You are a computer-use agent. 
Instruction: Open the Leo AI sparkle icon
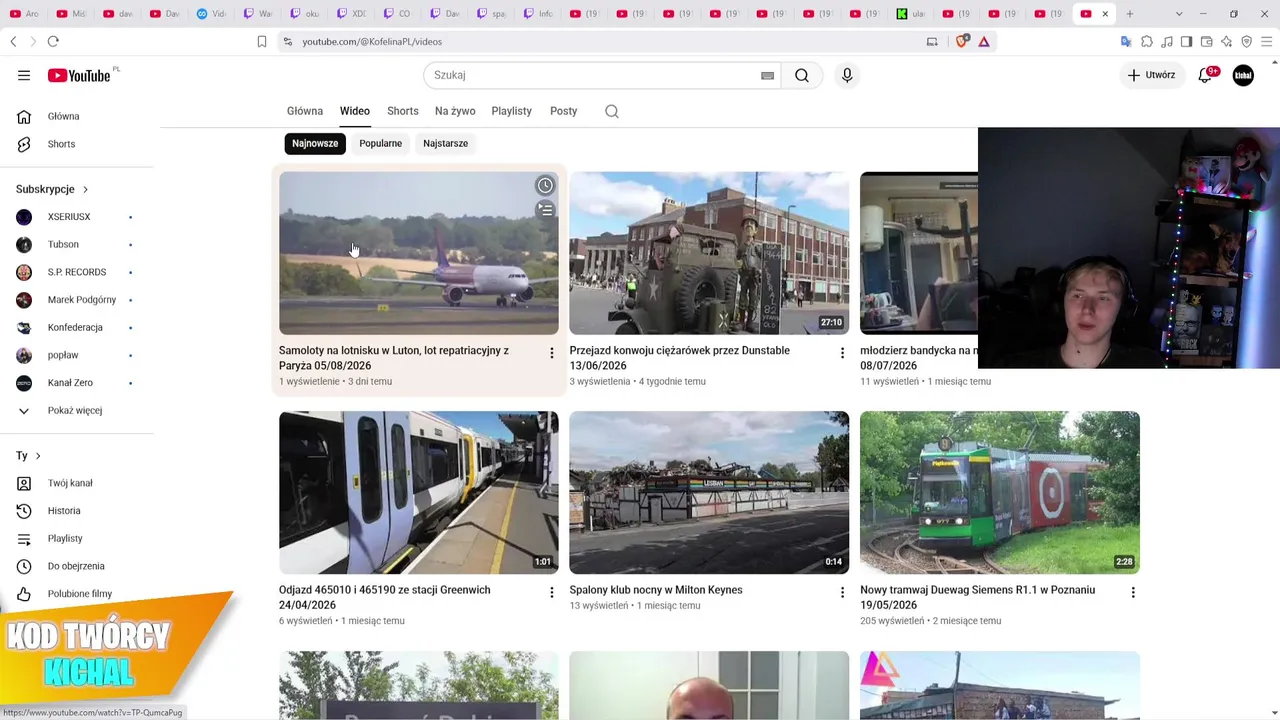coord(1227,41)
